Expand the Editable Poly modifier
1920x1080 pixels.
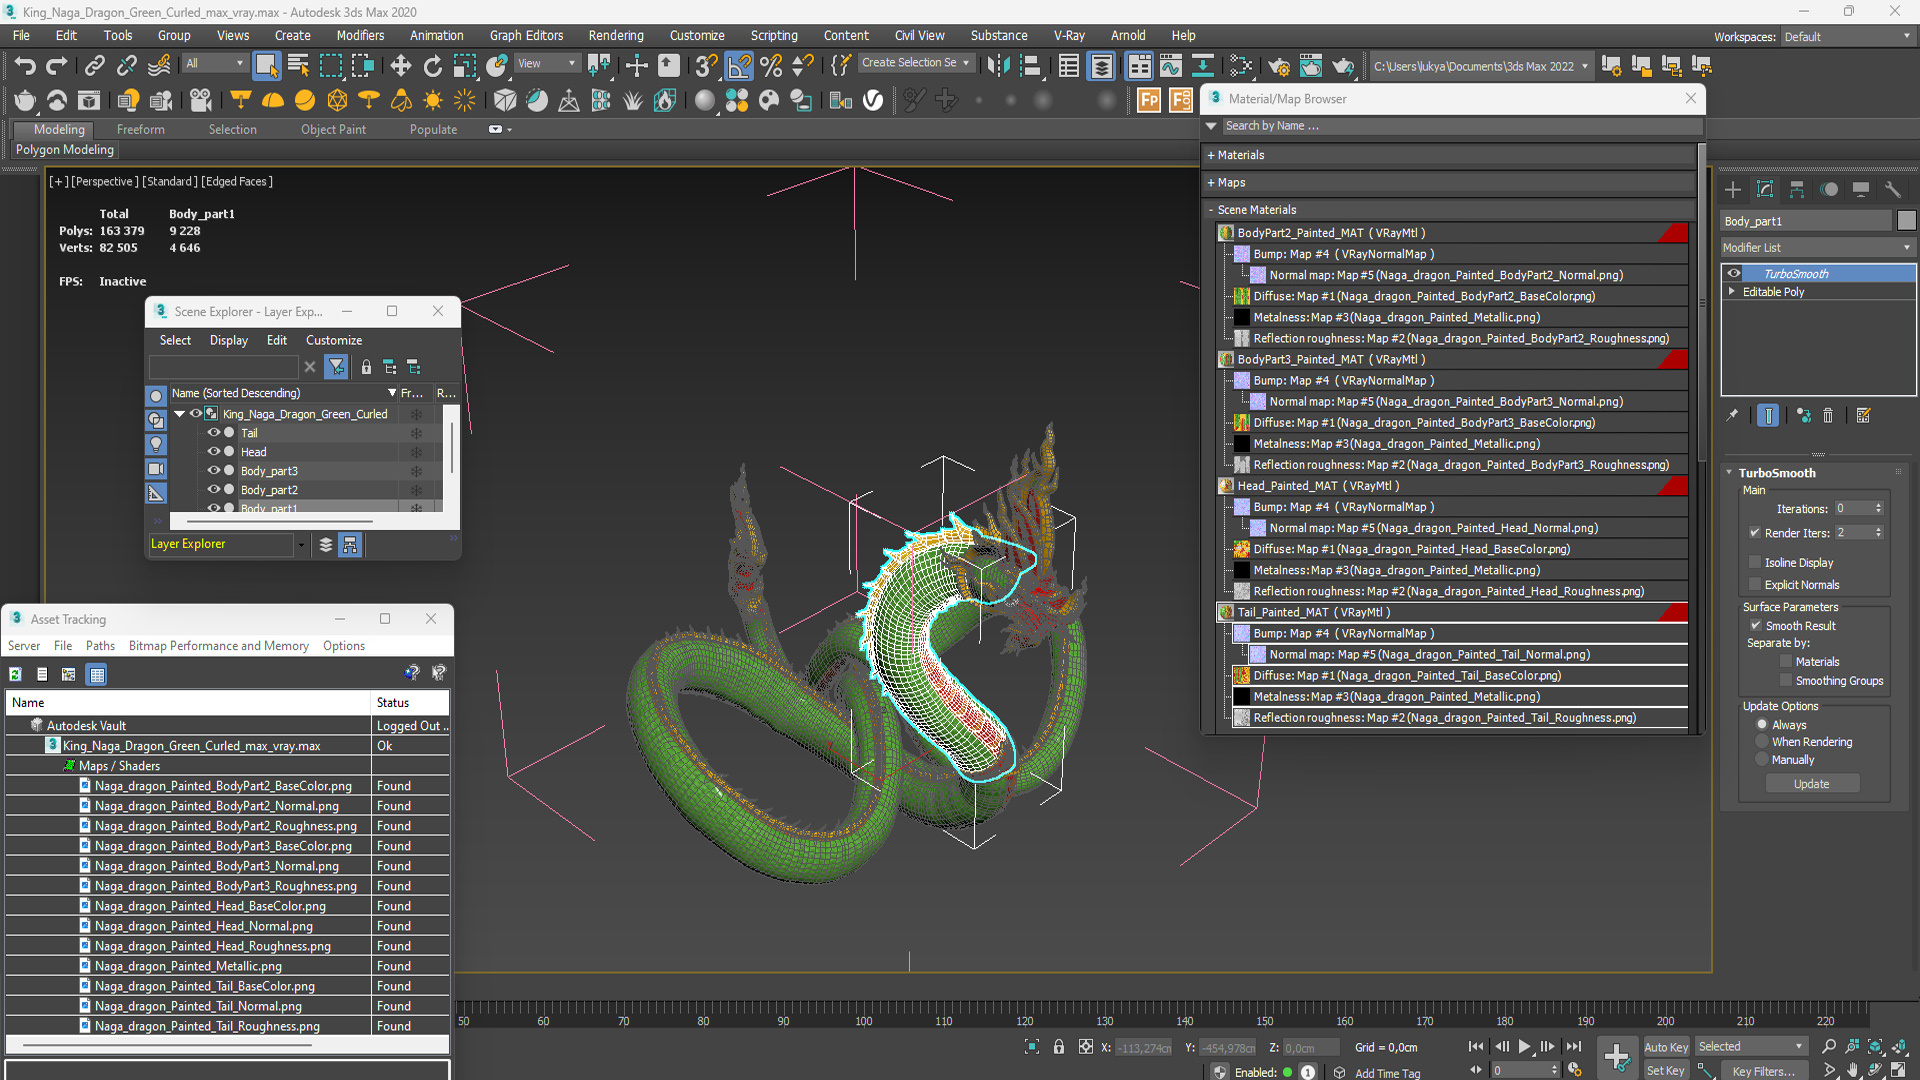pyautogui.click(x=1732, y=292)
